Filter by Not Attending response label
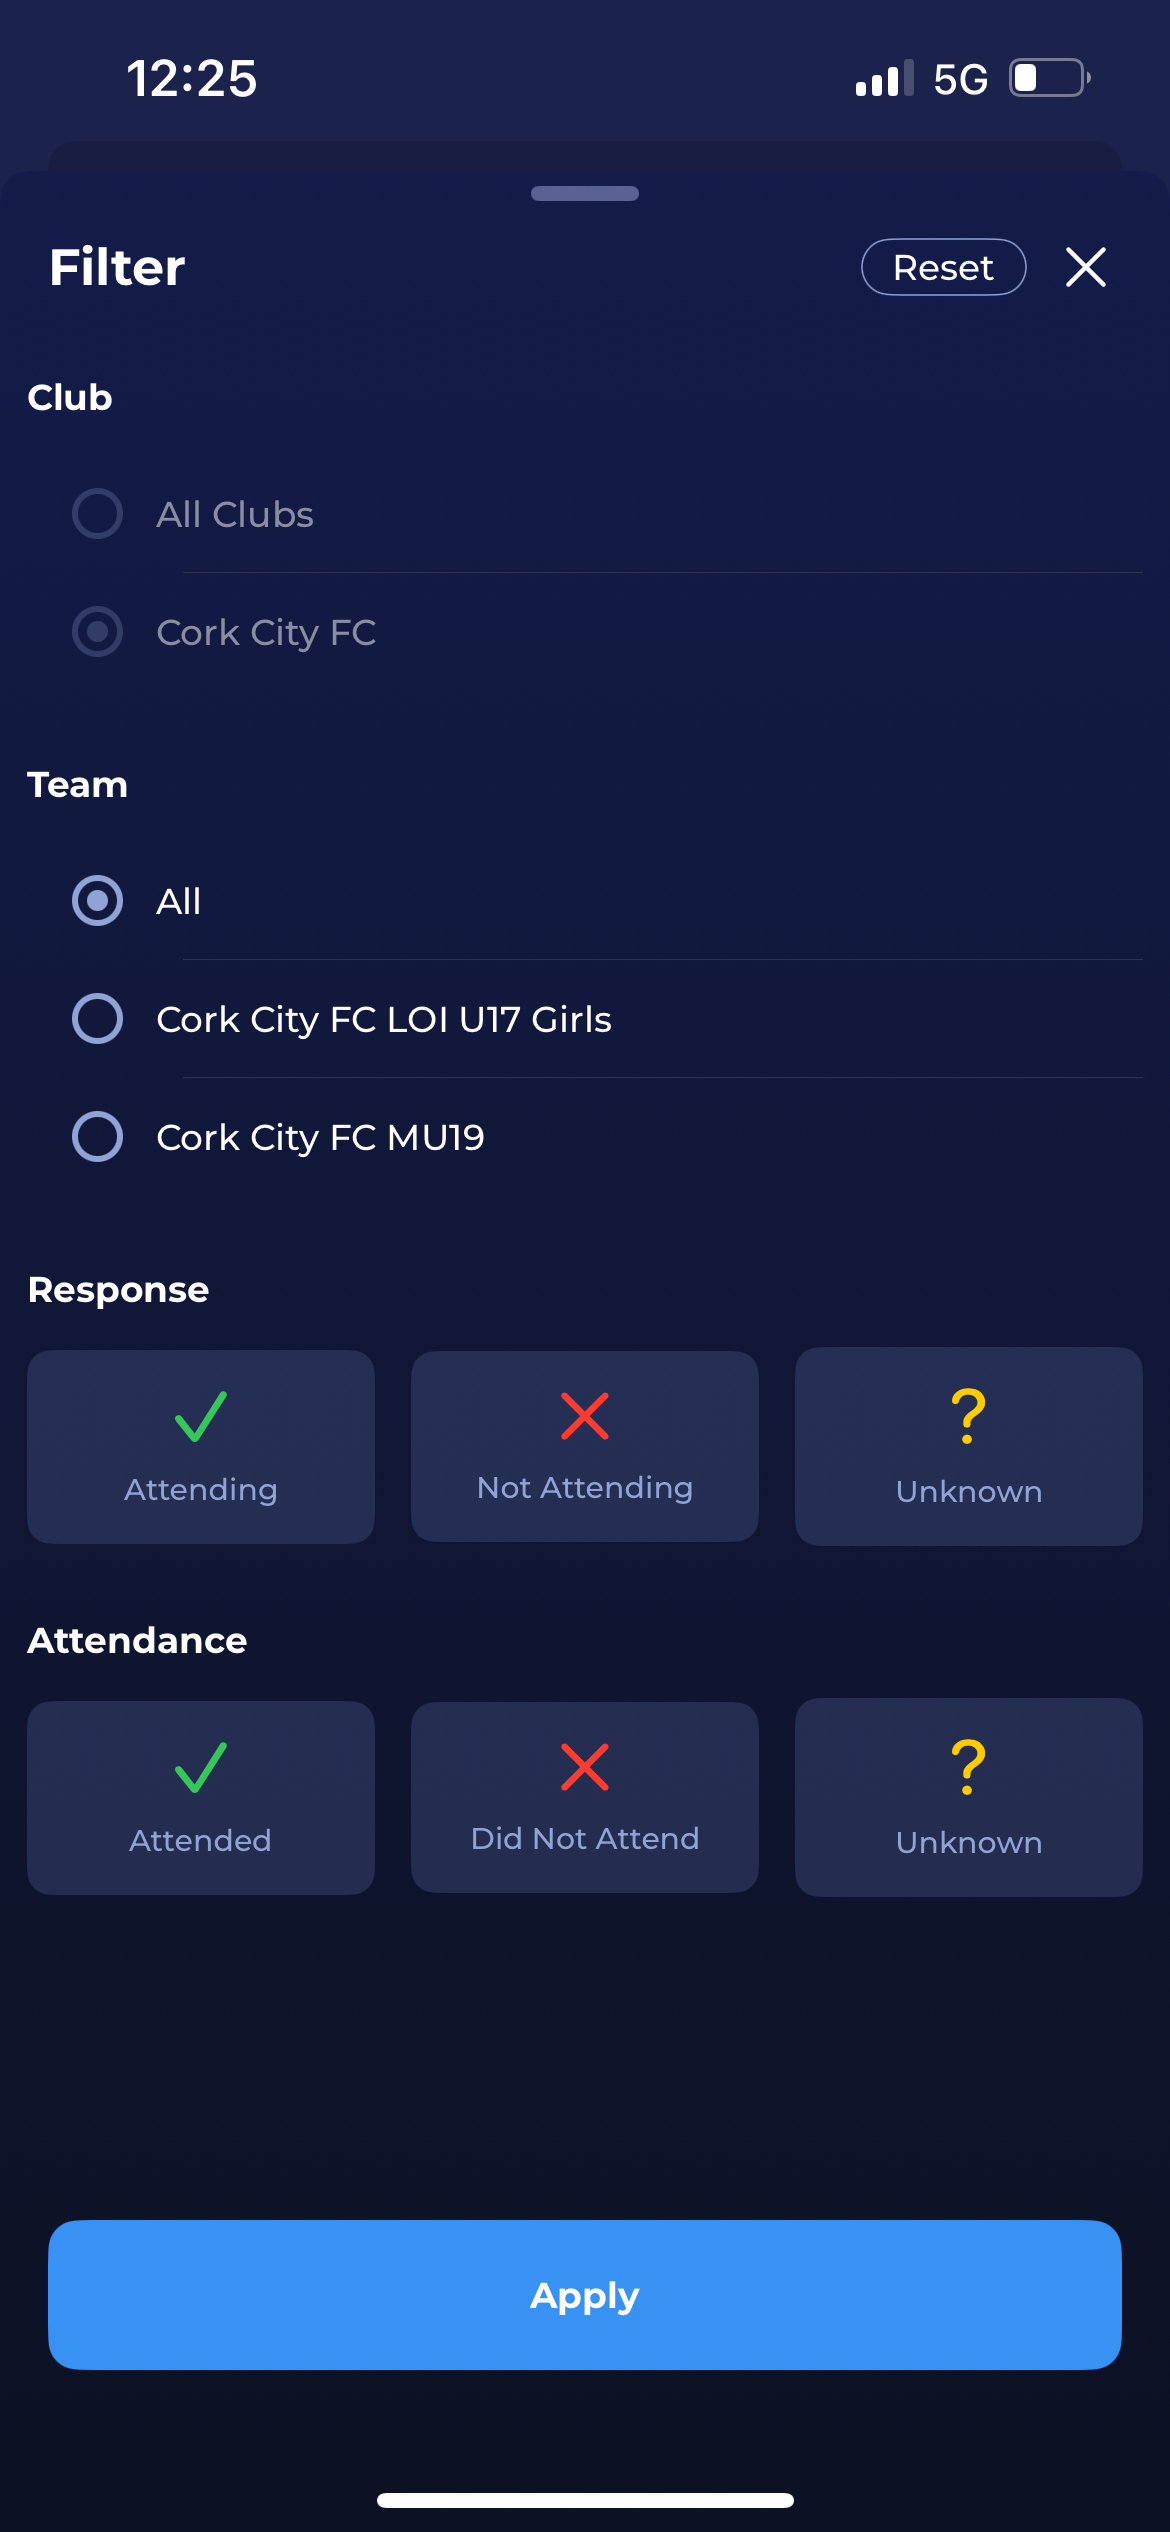Screen dimensions: 1170x2532 tap(585, 1488)
